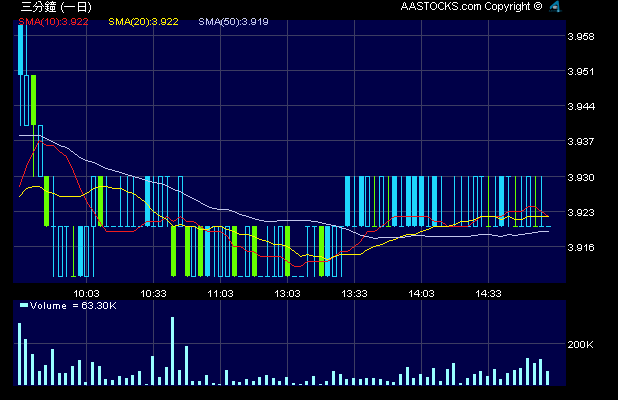Click the 200K volume axis label
Viewport: 618px width, 400px height.
[x=580, y=344]
